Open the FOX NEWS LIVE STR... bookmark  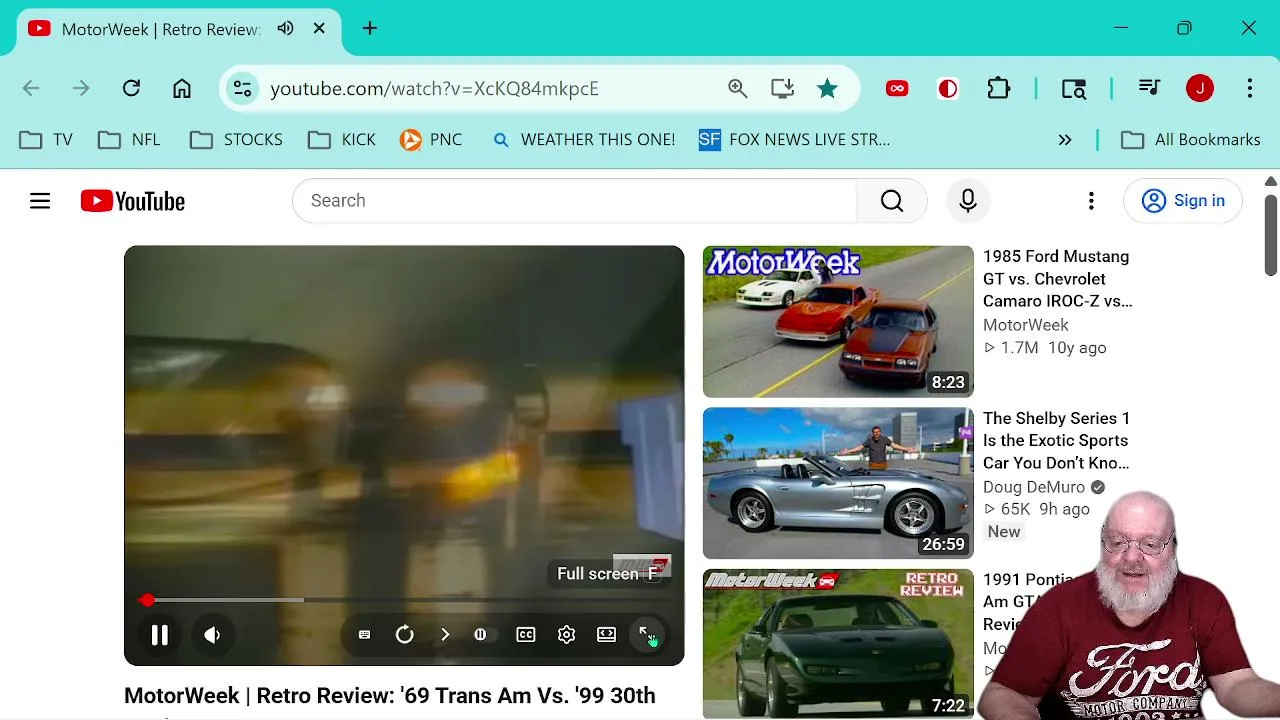[x=794, y=140]
